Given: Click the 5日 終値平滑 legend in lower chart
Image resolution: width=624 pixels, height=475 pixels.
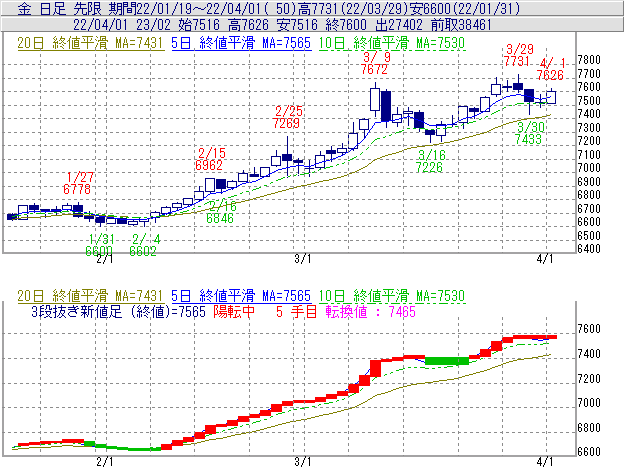Looking at the screenshot, I should click(x=241, y=296).
